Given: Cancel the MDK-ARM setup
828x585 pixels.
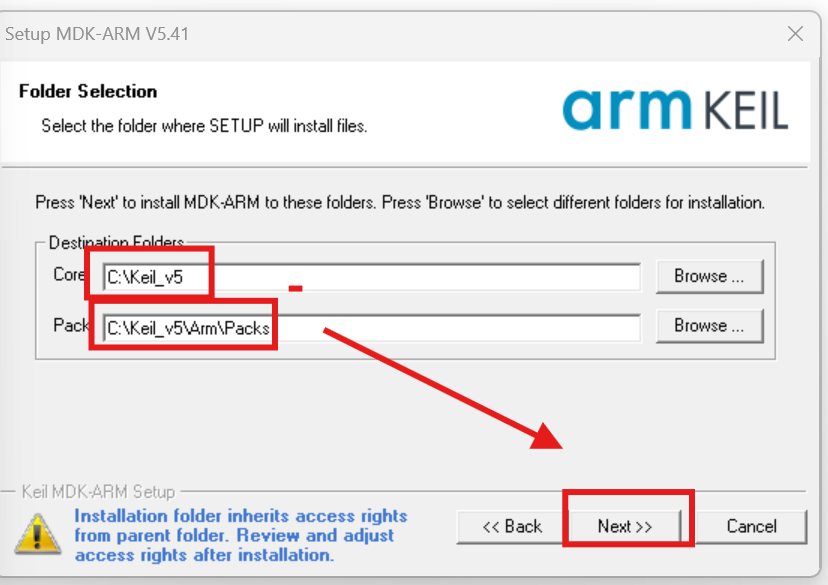Looking at the screenshot, I should pyautogui.click(x=751, y=526).
